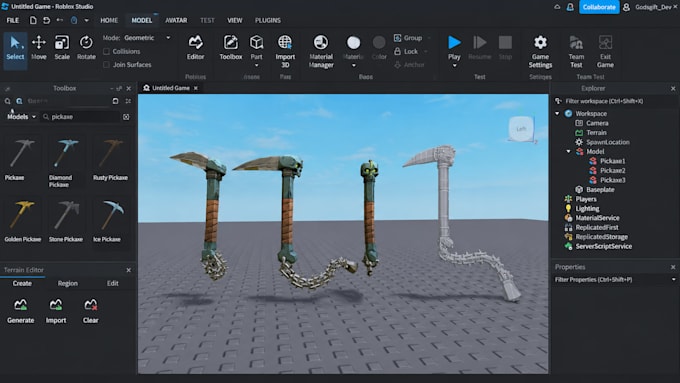Enable the Collisions checkbox

pos(106,52)
